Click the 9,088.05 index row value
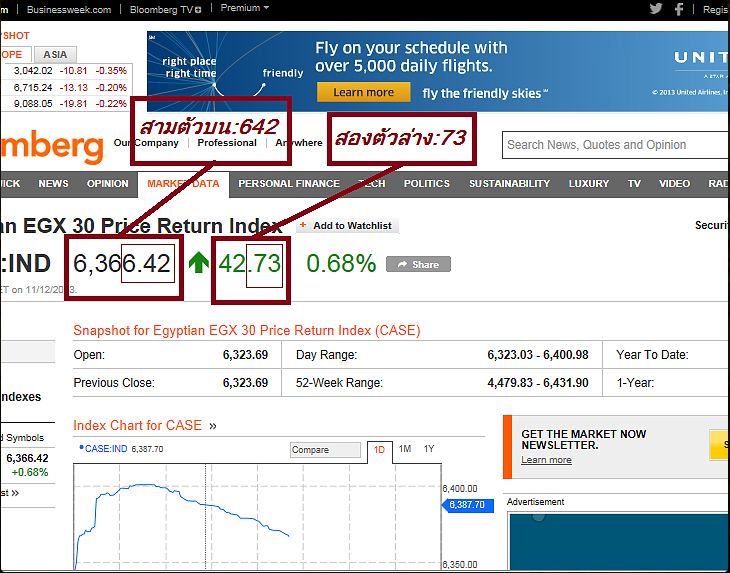The image size is (730, 573). (33, 104)
